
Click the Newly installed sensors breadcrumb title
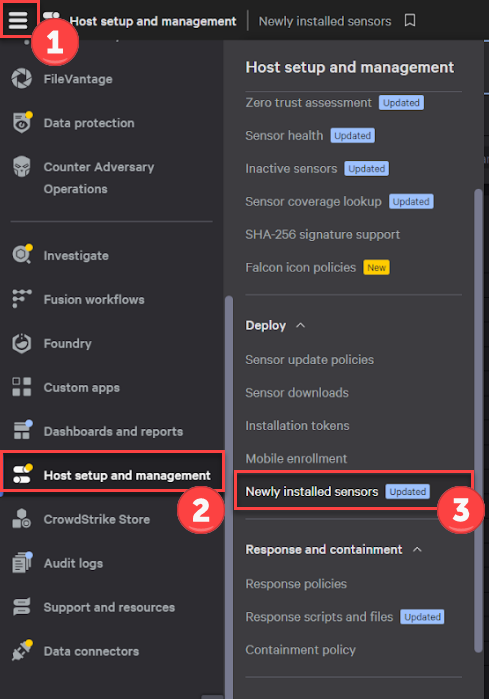click(325, 21)
